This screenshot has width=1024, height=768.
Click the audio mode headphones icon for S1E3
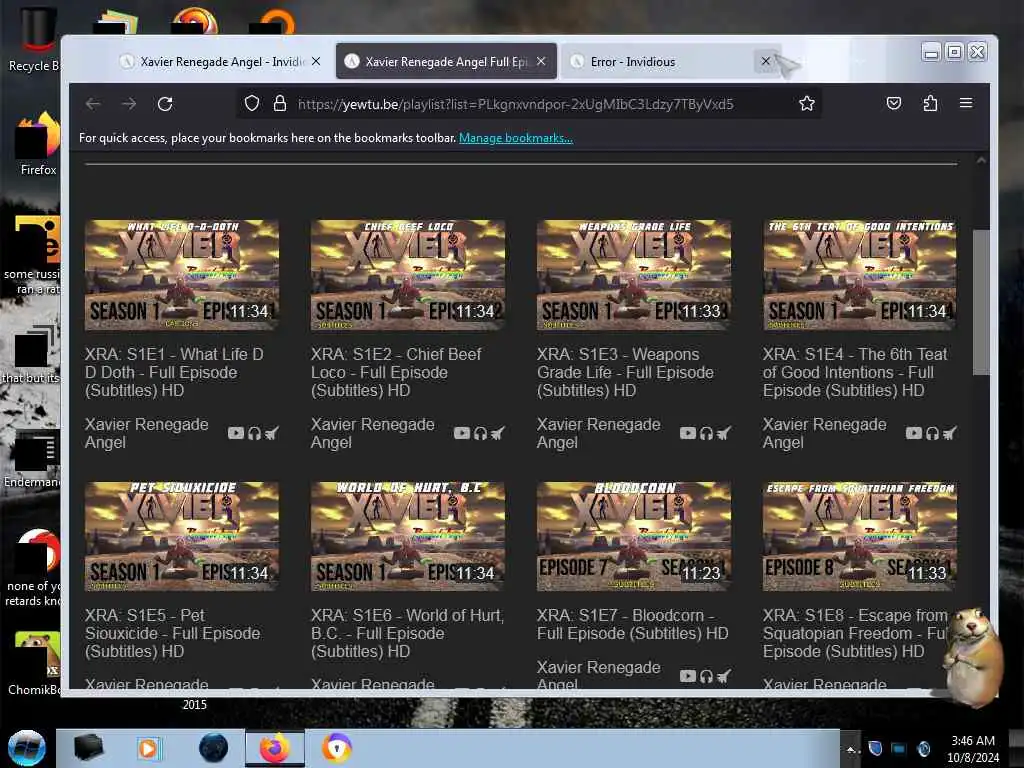coord(707,433)
